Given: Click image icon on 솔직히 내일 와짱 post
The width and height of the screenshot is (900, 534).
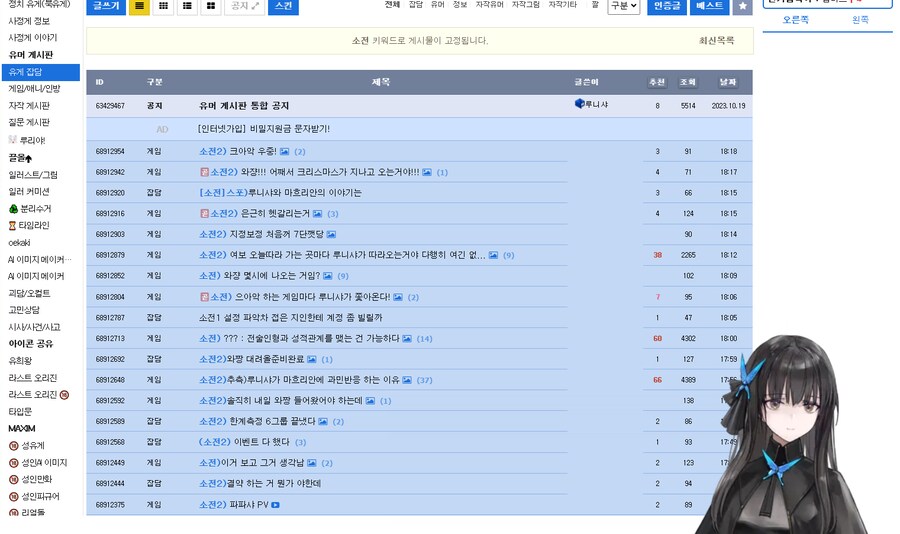Looking at the screenshot, I should pyautogui.click(x=370, y=400).
